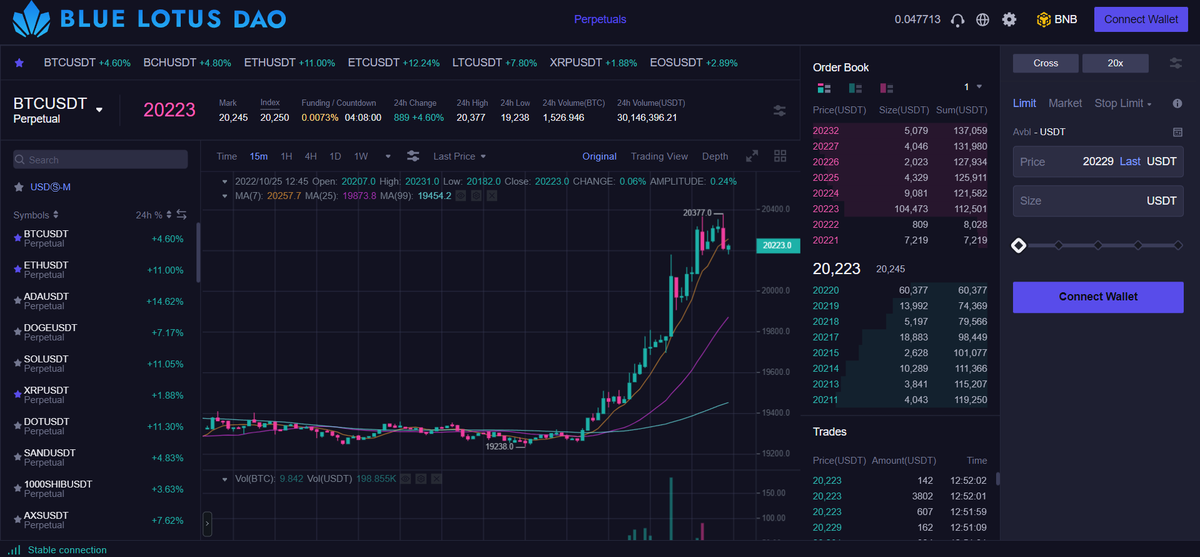Click Connect Wallet in order panel
Image resolution: width=1200 pixels, height=557 pixels.
[x=1098, y=296]
